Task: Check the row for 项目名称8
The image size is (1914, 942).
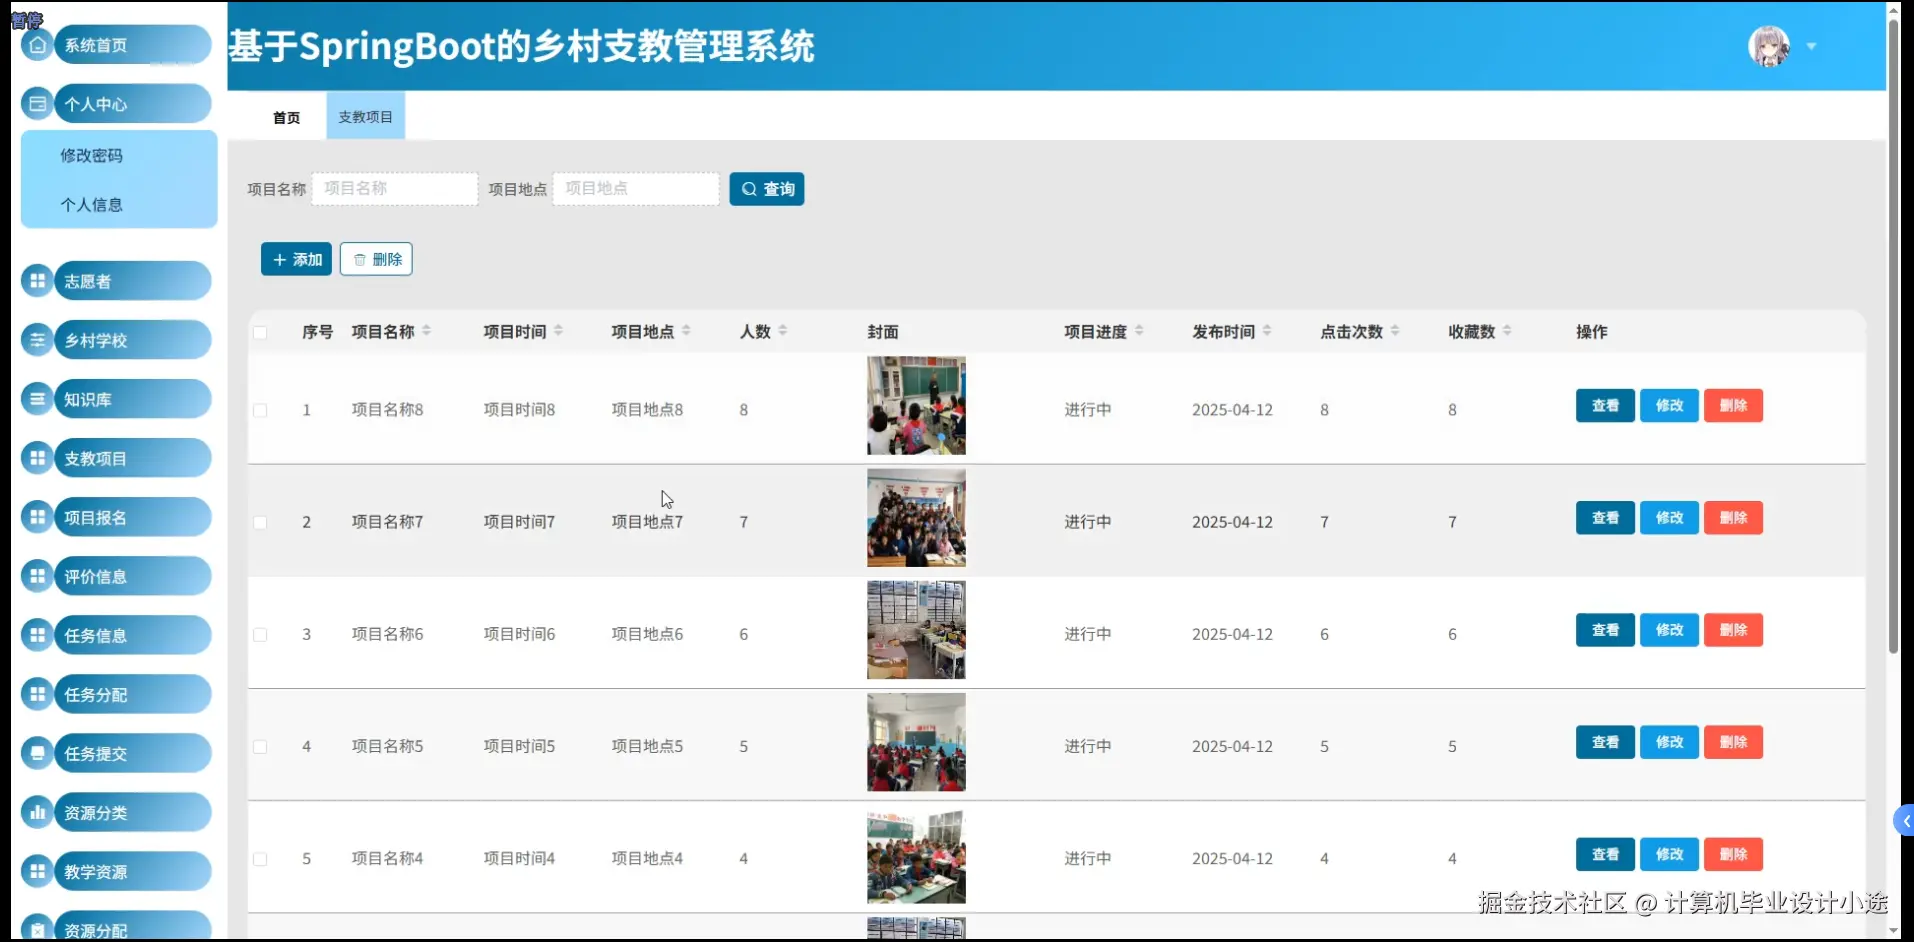Action: (x=260, y=410)
